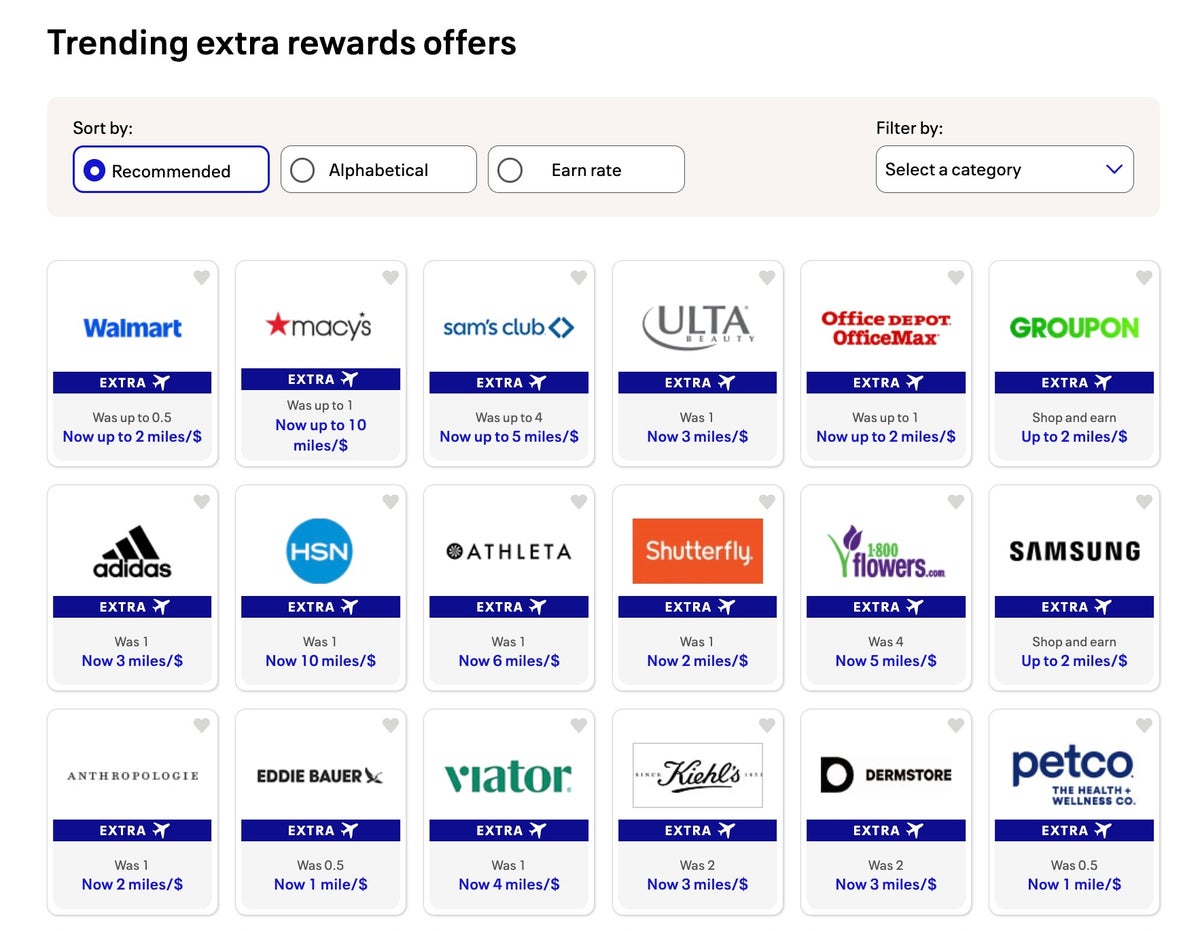The height and width of the screenshot is (931, 1200).
Task: Favorite the Walmart offer with heart icon
Action: (x=202, y=278)
